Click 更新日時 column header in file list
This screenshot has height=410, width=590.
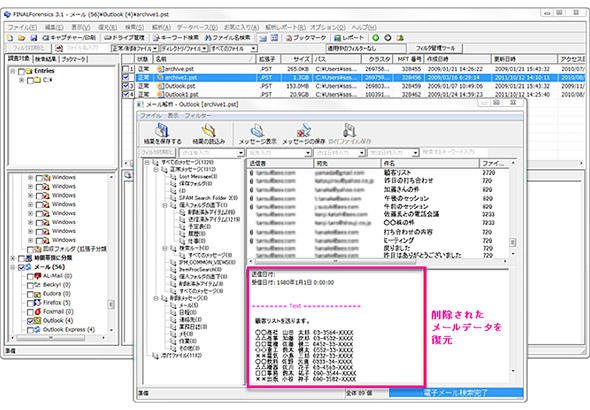pos(524,59)
